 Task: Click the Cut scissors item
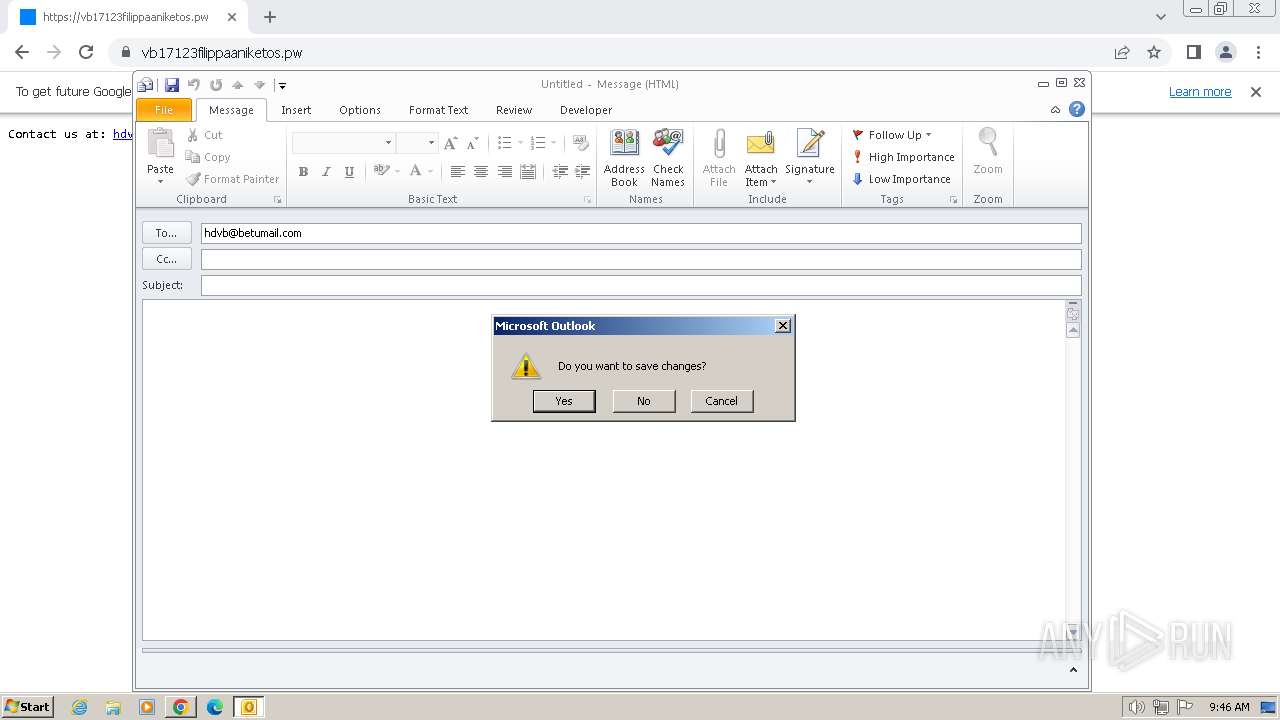(x=205, y=135)
